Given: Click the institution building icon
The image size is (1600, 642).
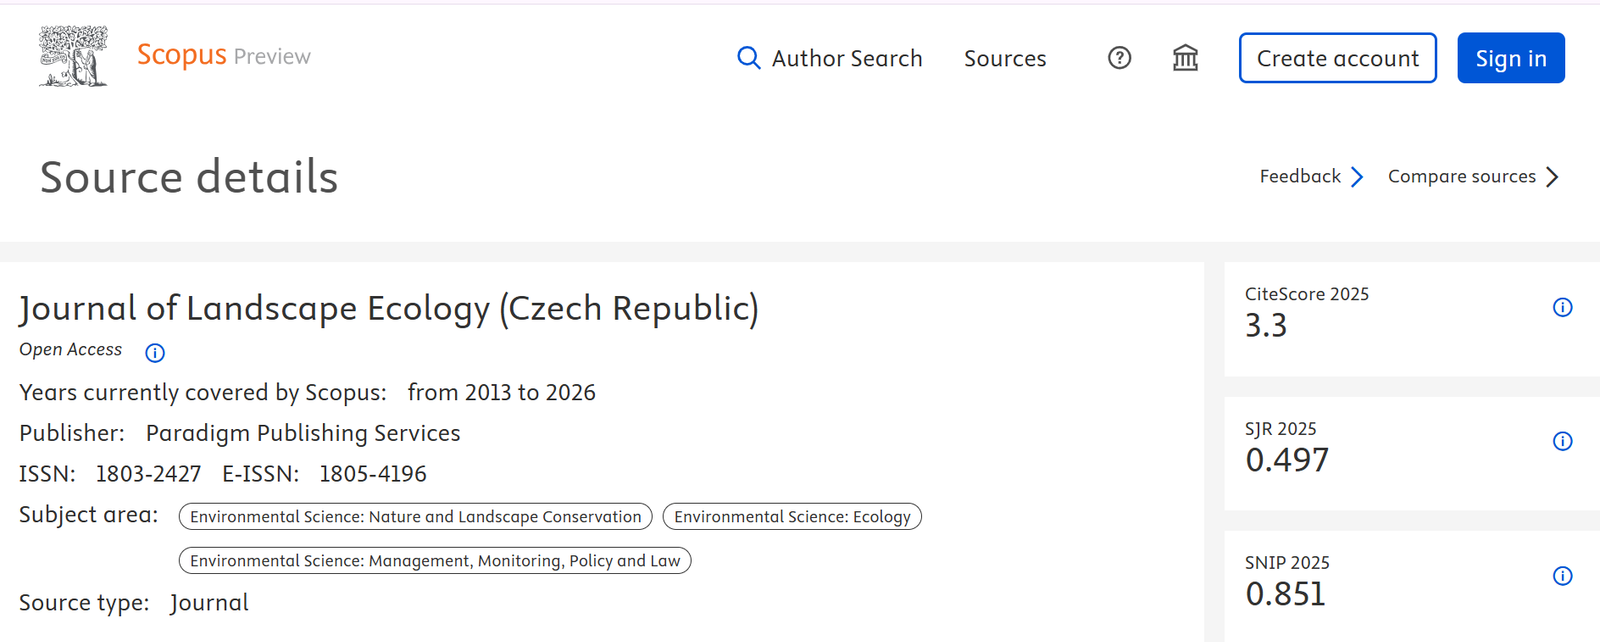Looking at the screenshot, I should click(1185, 58).
